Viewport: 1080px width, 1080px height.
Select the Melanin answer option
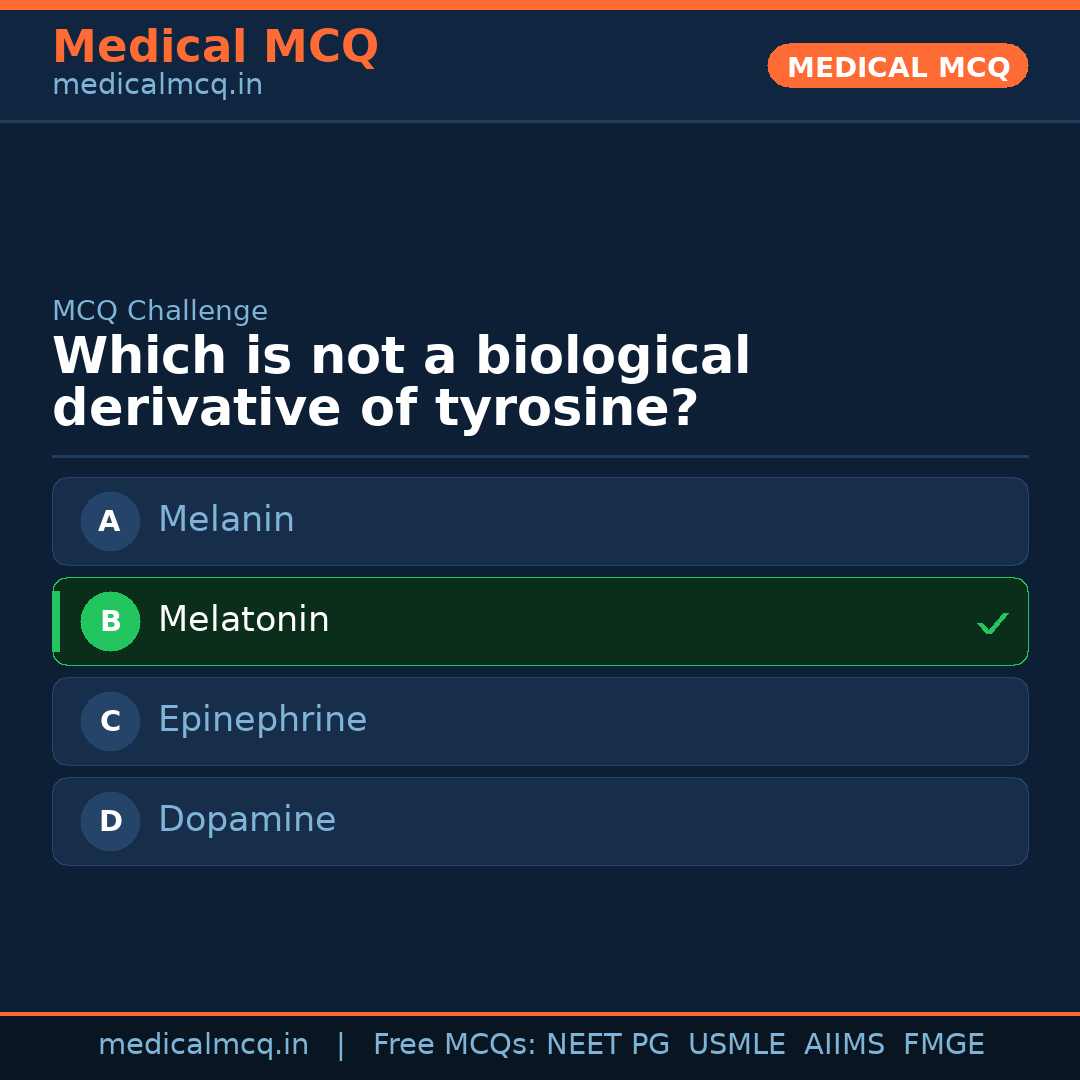click(x=540, y=521)
